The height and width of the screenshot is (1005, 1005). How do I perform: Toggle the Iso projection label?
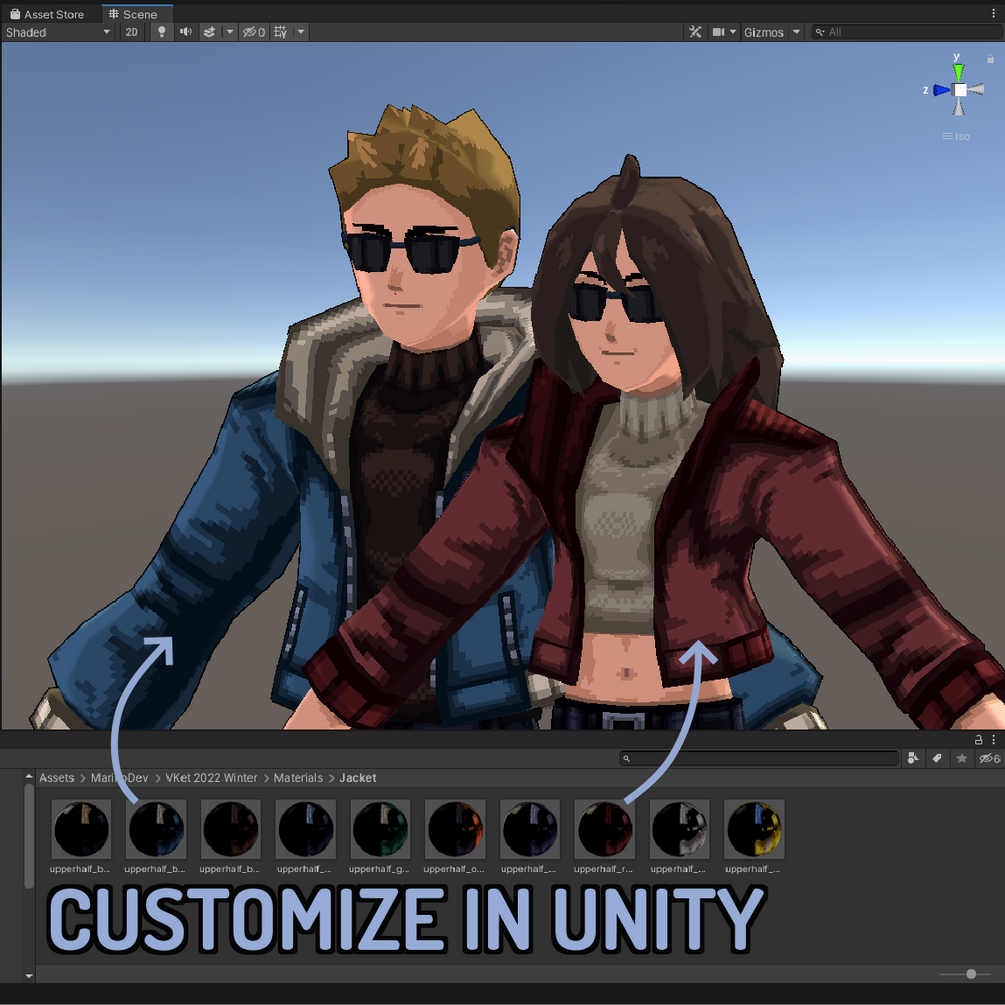[x=956, y=137]
